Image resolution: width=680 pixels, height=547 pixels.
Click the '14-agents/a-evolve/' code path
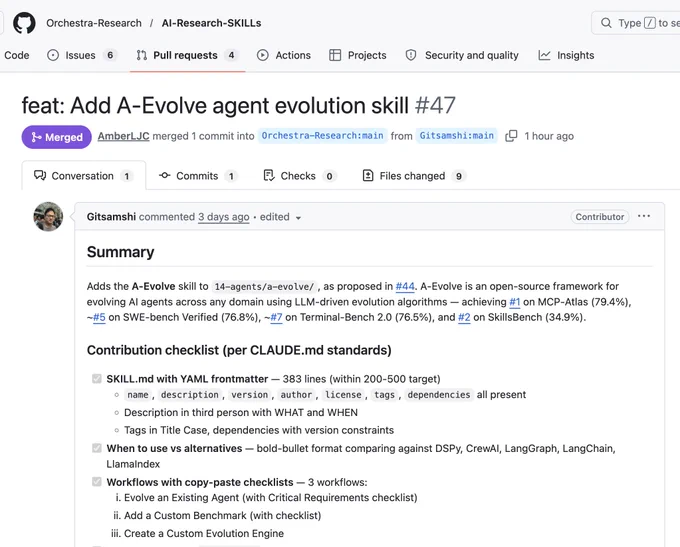[264, 287]
